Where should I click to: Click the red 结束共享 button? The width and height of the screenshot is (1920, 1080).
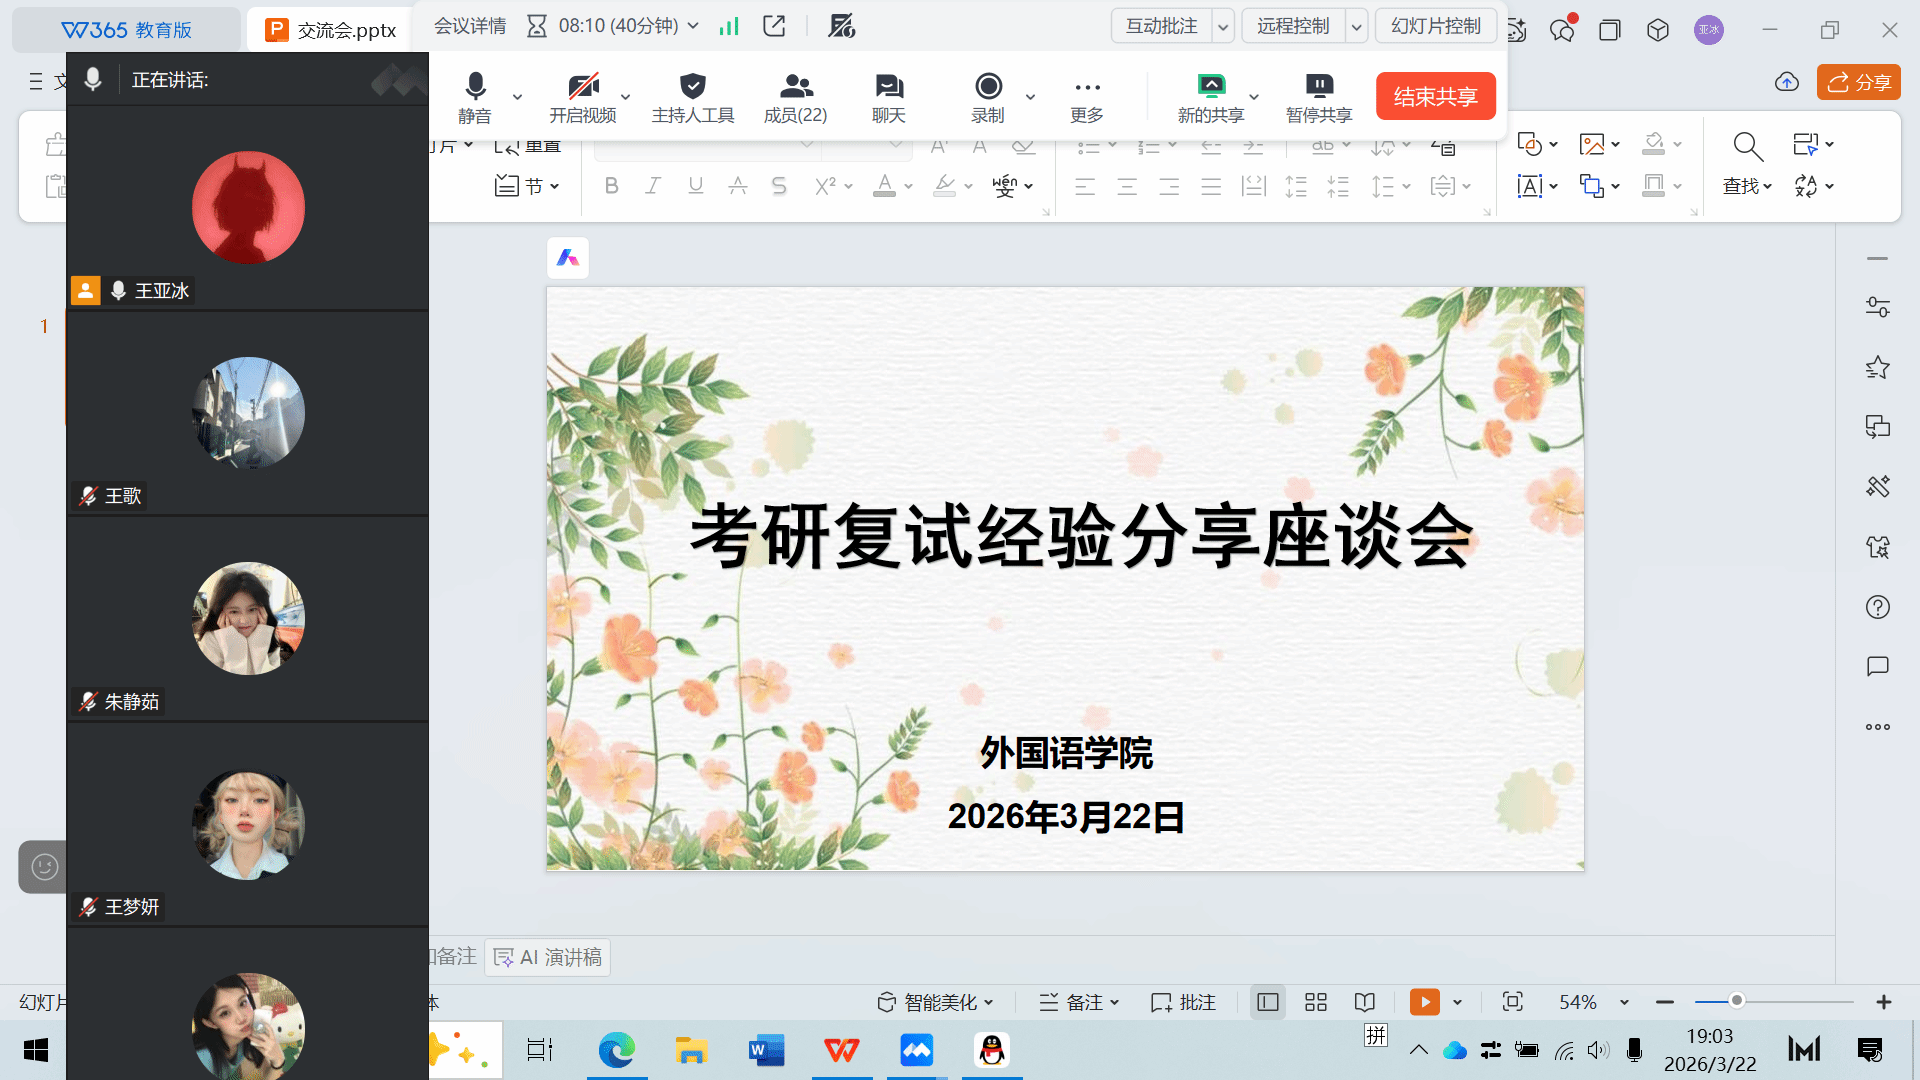(1435, 96)
